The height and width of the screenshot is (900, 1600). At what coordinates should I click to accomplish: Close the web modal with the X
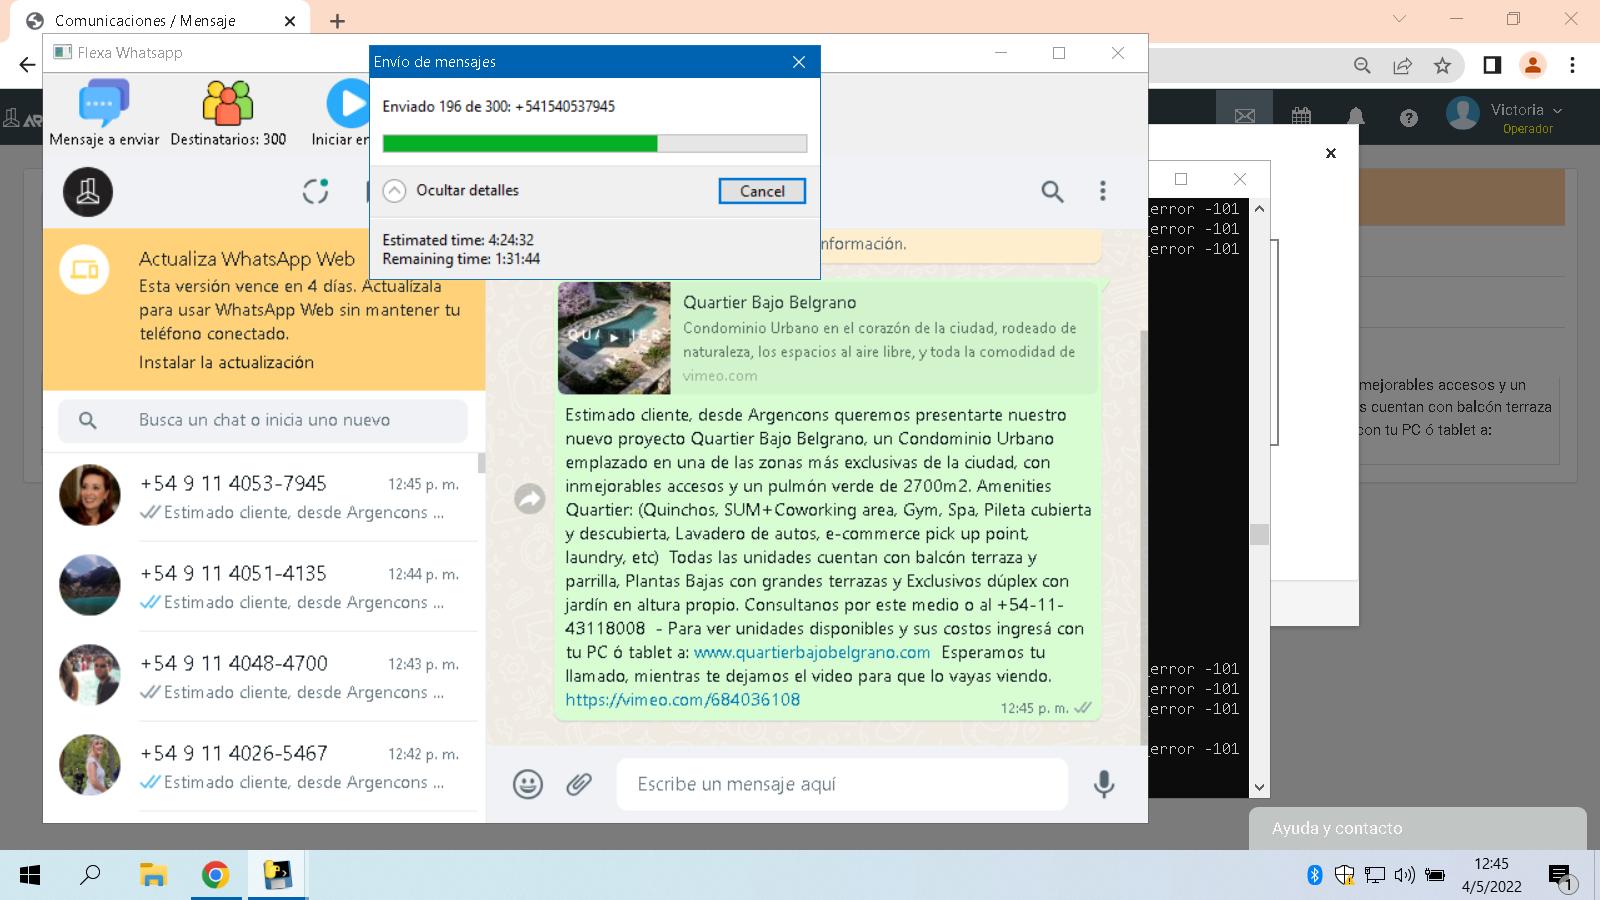click(x=1331, y=153)
